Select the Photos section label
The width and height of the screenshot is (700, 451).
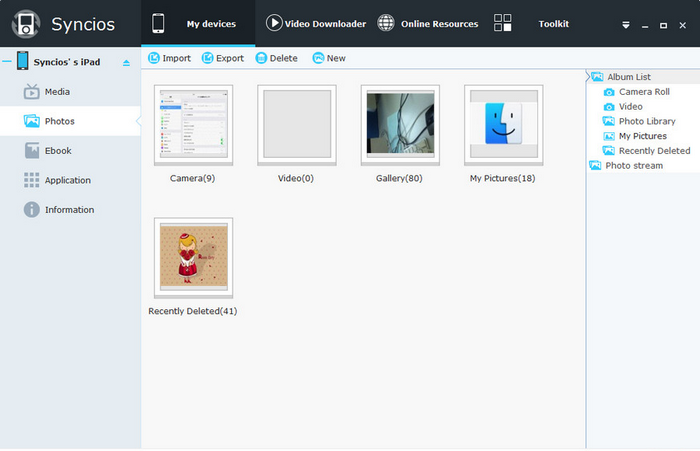coord(59,121)
